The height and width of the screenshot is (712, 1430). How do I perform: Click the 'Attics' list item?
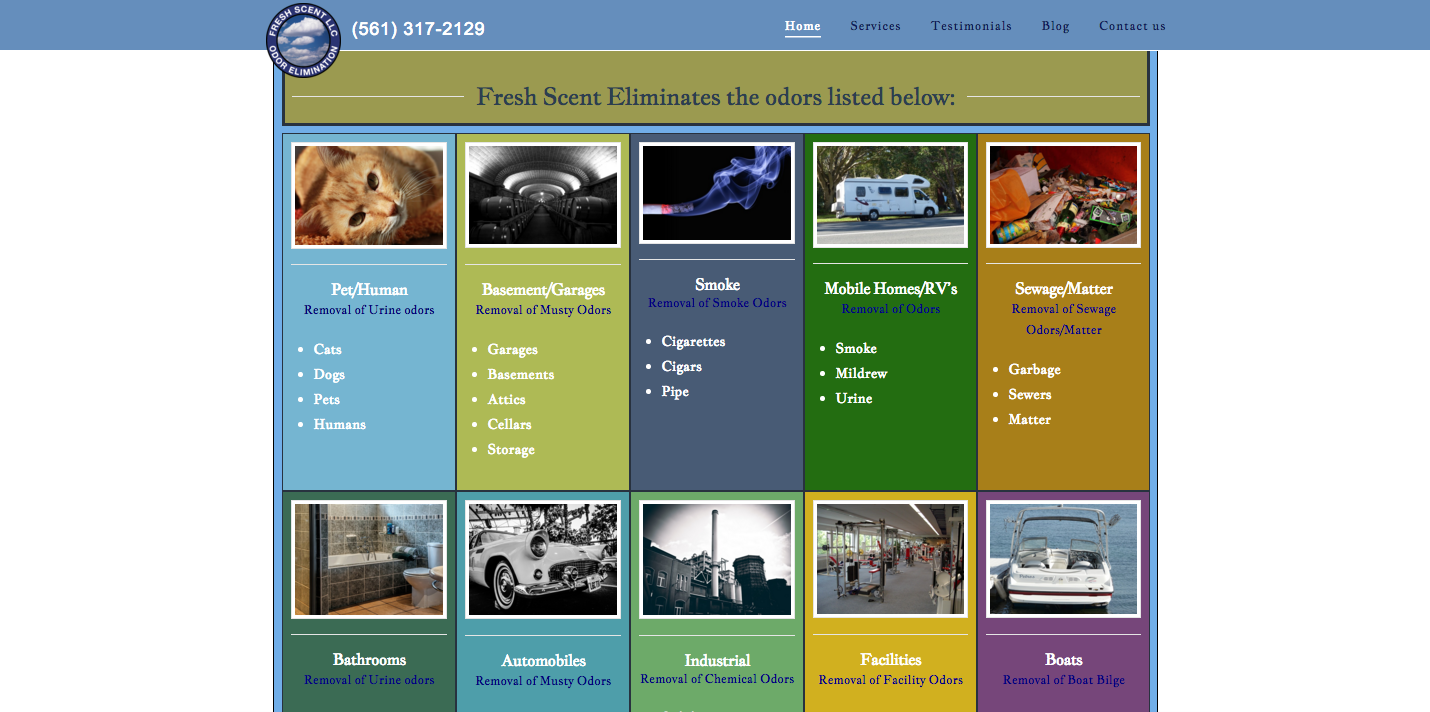click(x=506, y=400)
